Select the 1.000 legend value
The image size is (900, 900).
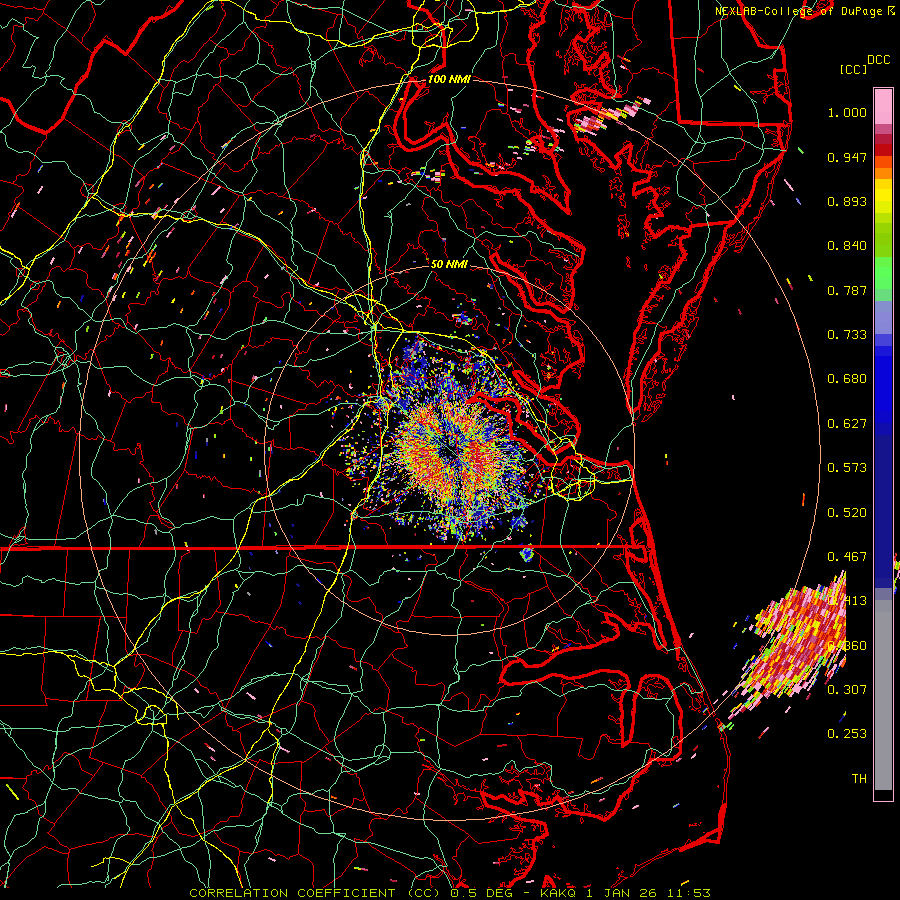click(847, 112)
